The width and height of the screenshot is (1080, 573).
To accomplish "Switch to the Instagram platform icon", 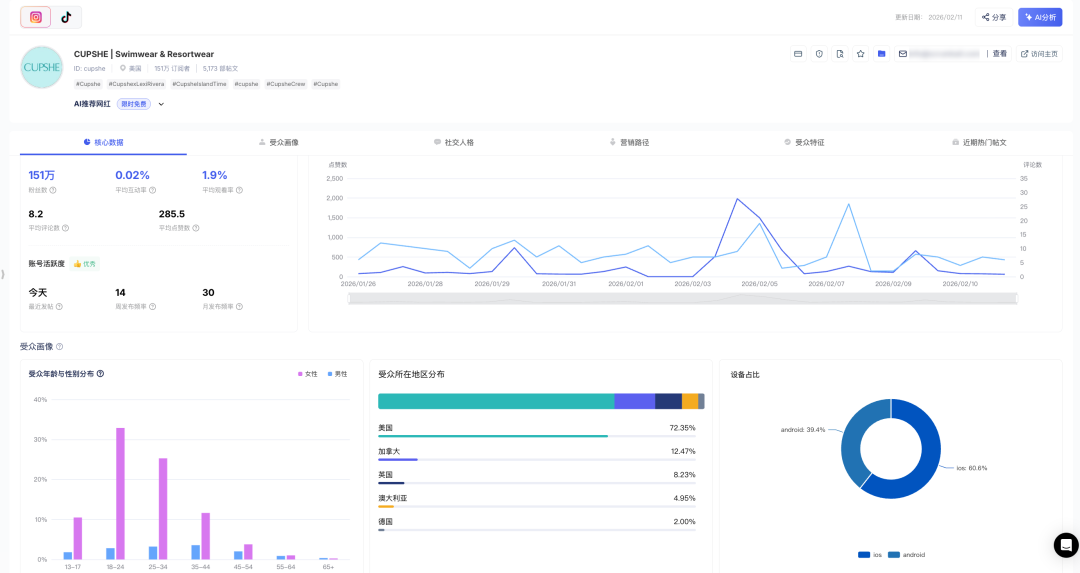I will [x=36, y=17].
